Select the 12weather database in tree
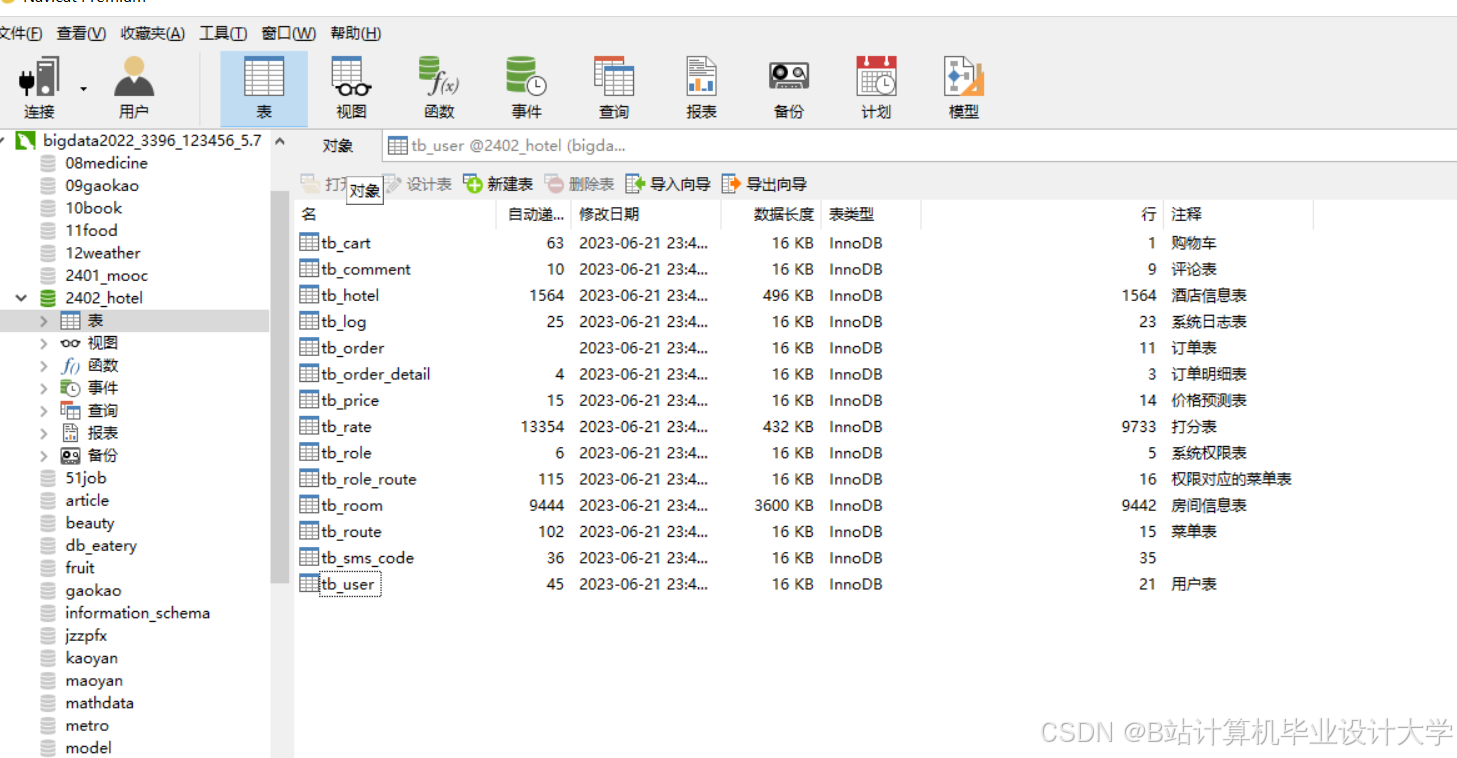Image resolution: width=1457 pixels, height=758 pixels. (102, 253)
